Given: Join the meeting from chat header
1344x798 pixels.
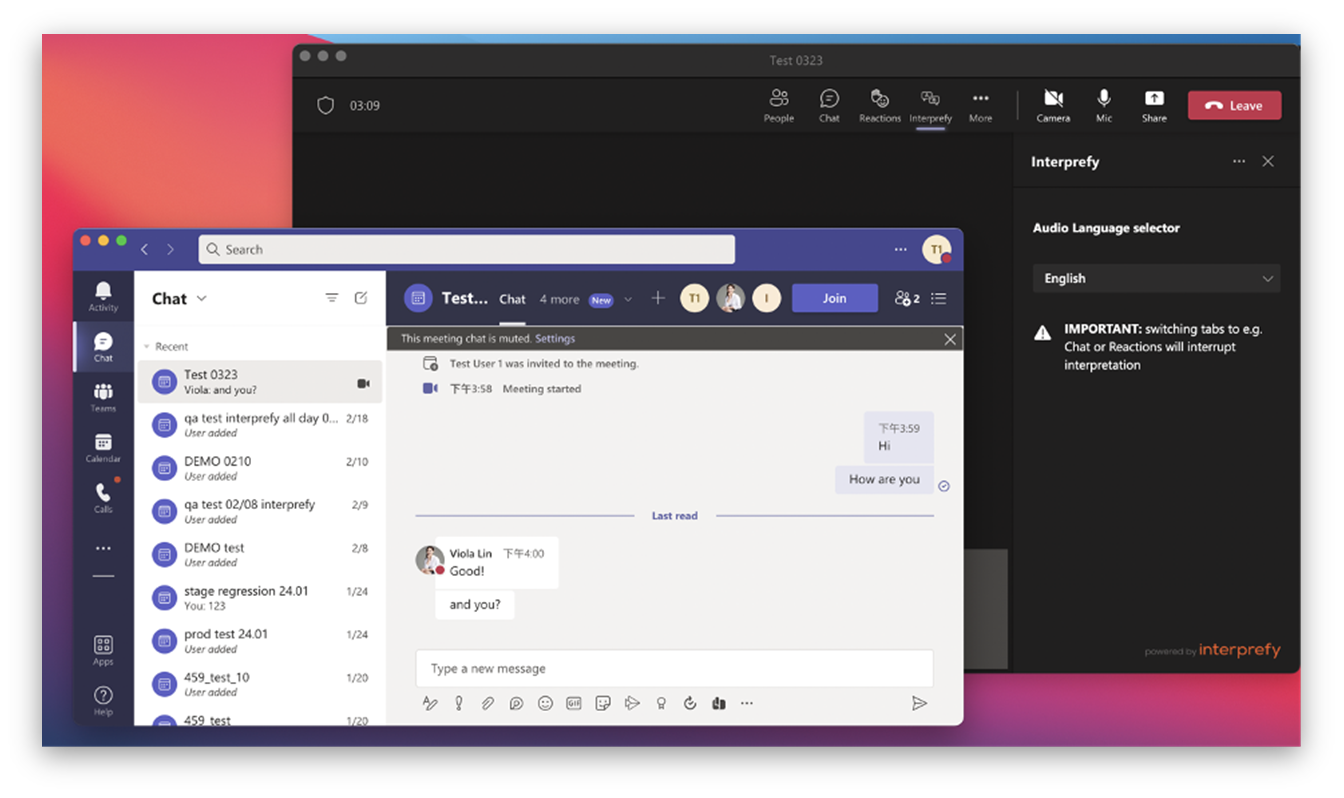Looking at the screenshot, I should pyautogui.click(x=834, y=298).
